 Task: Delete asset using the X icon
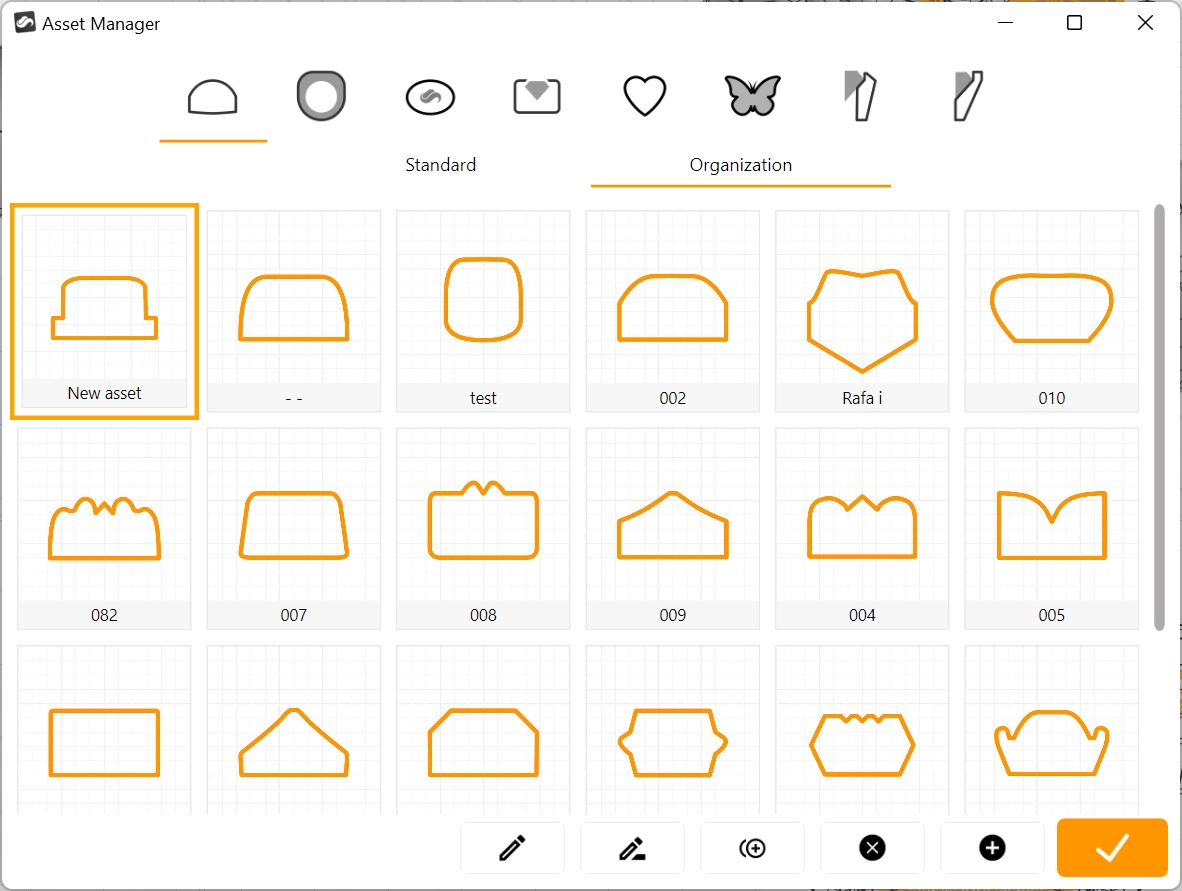point(872,848)
